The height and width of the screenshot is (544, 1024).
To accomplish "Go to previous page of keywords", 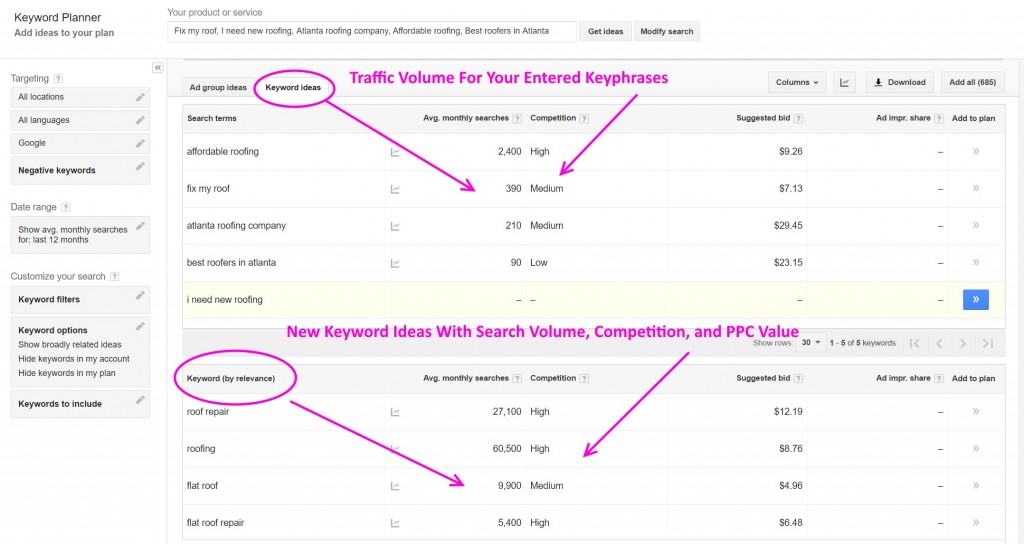I will (x=938, y=344).
